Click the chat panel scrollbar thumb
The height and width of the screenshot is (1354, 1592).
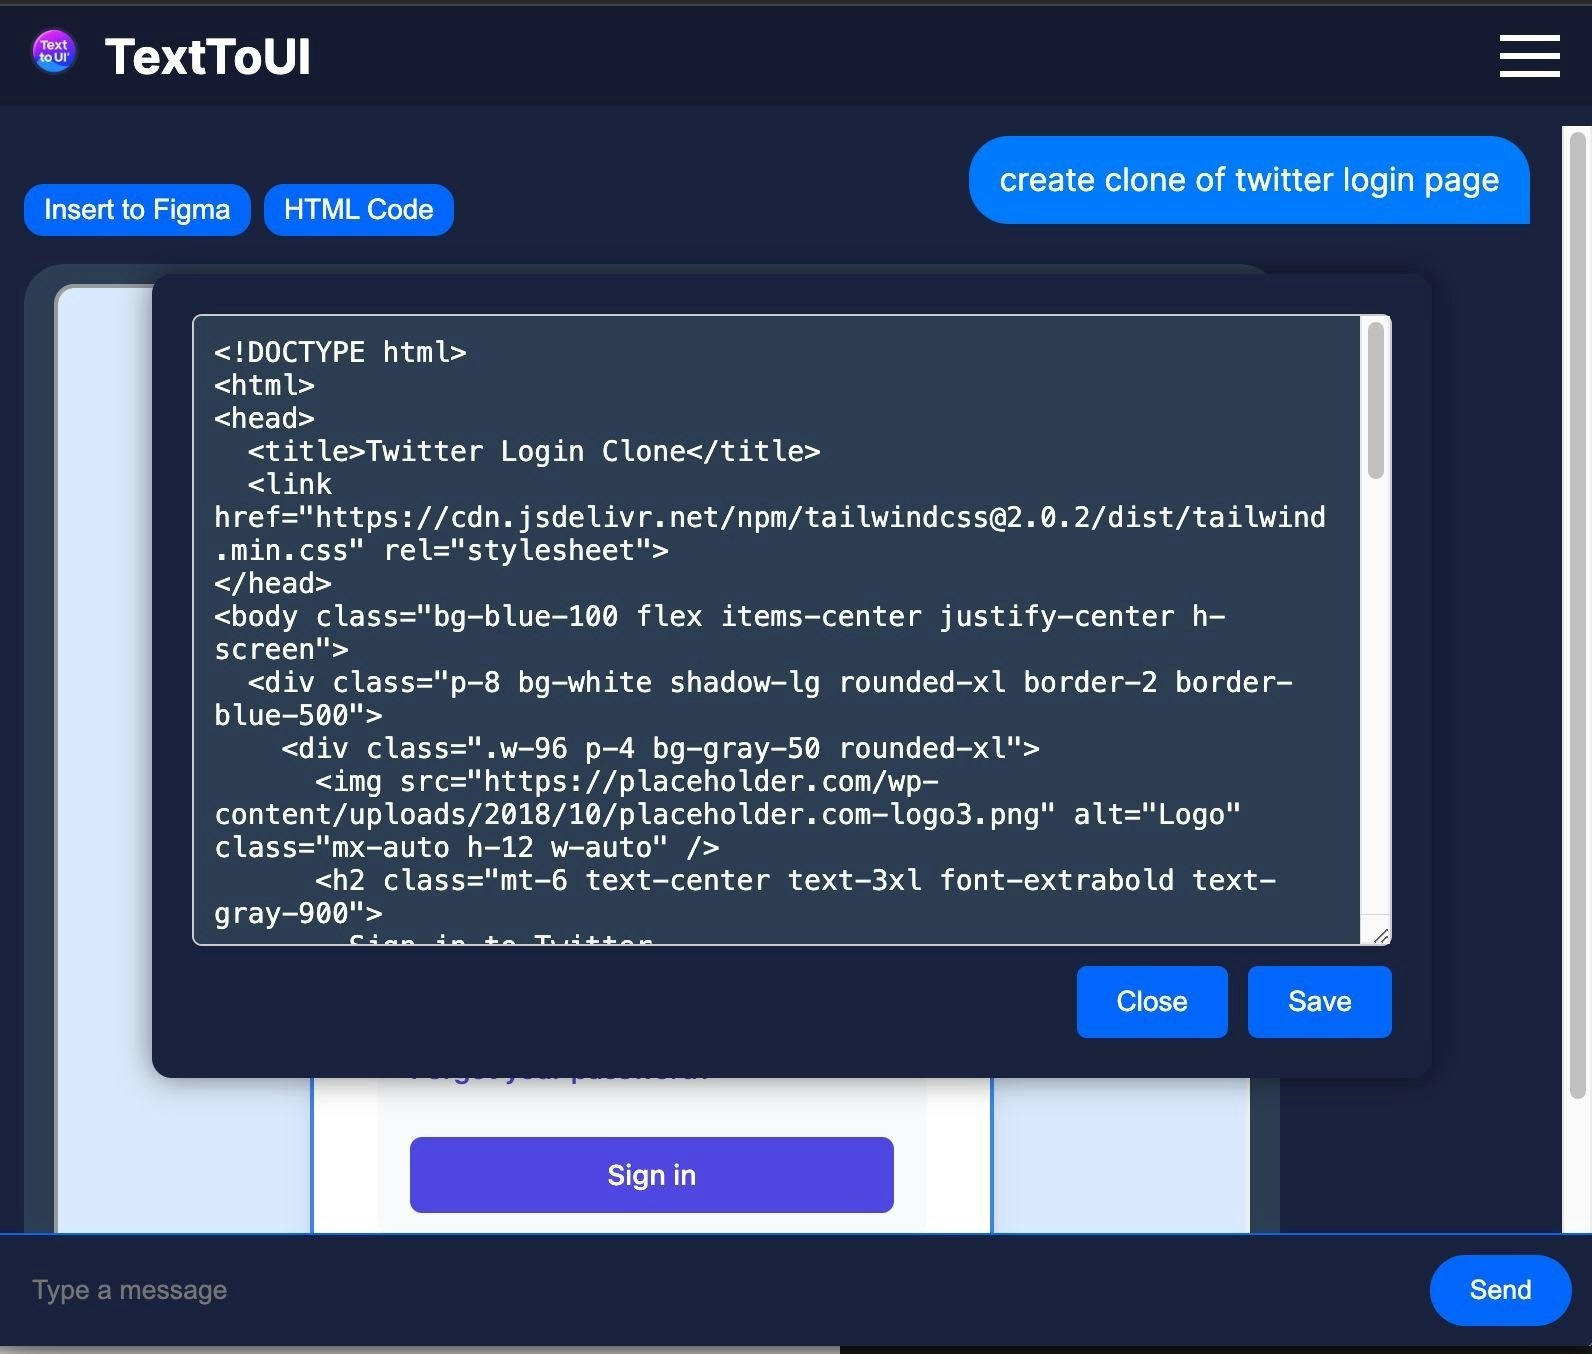pos(1578,615)
